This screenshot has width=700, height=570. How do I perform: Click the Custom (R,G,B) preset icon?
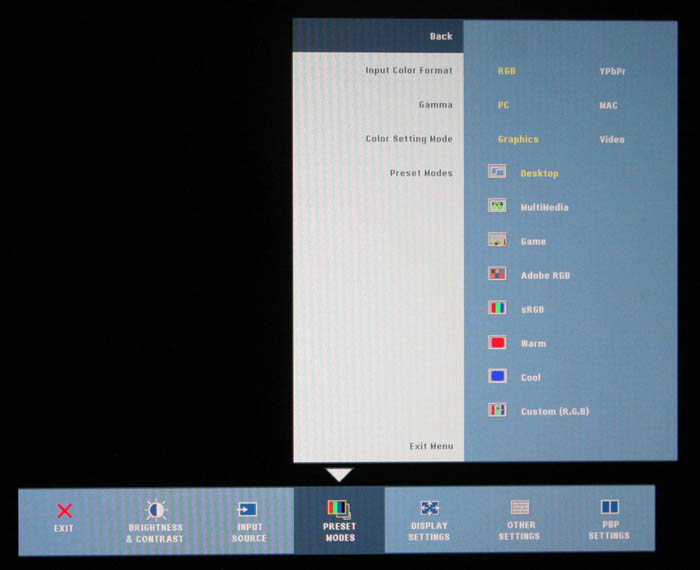point(497,410)
